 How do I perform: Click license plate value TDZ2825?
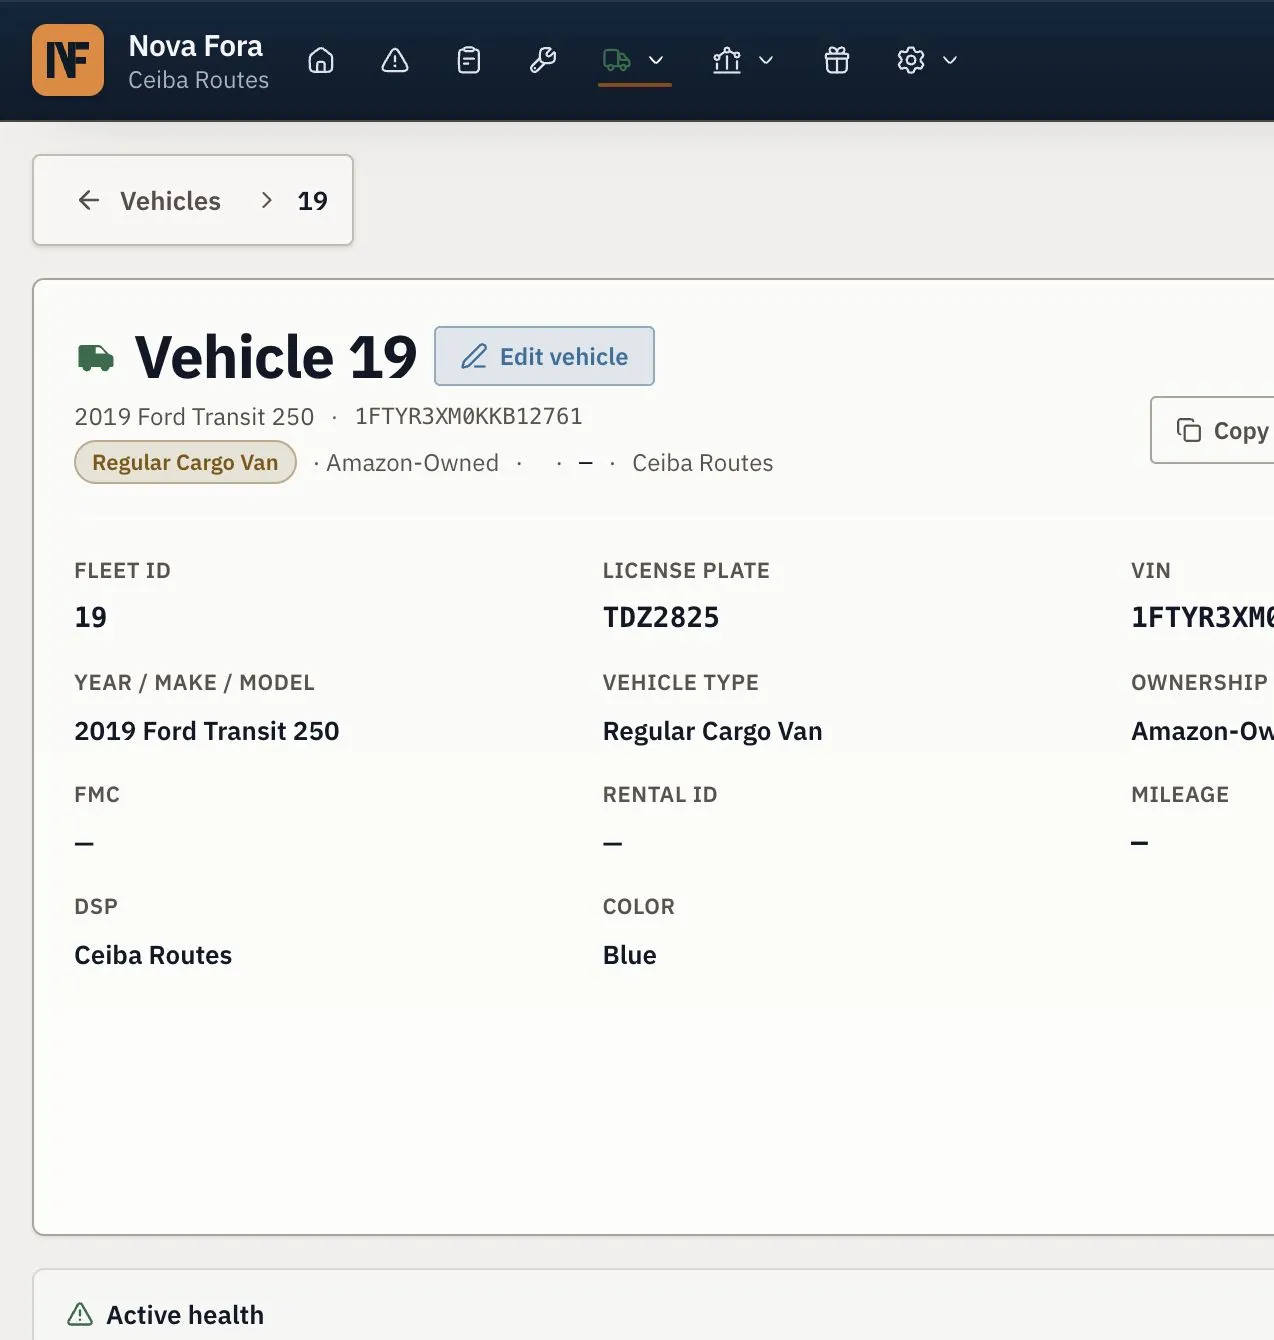(x=661, y=617)
